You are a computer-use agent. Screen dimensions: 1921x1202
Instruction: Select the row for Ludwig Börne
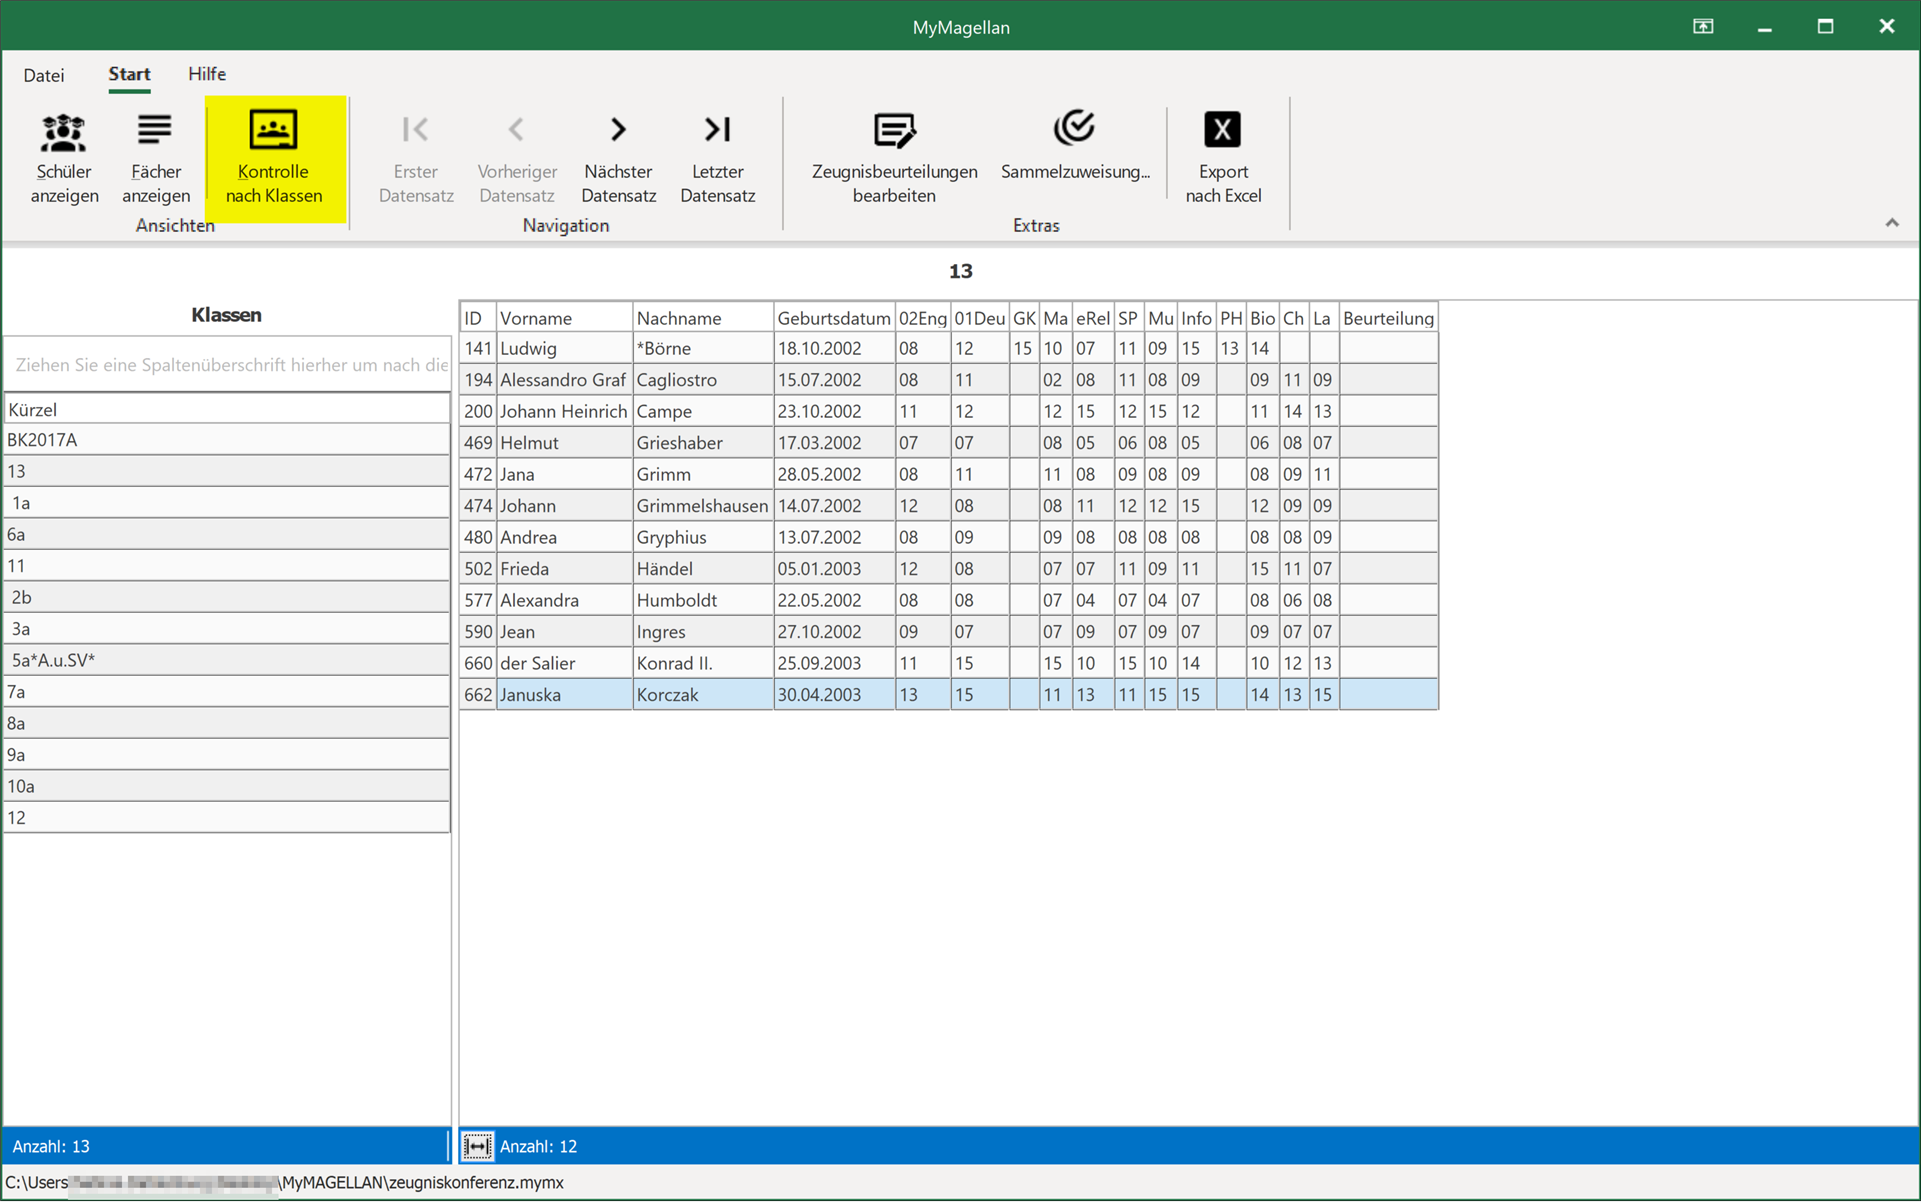pos(949,349)
